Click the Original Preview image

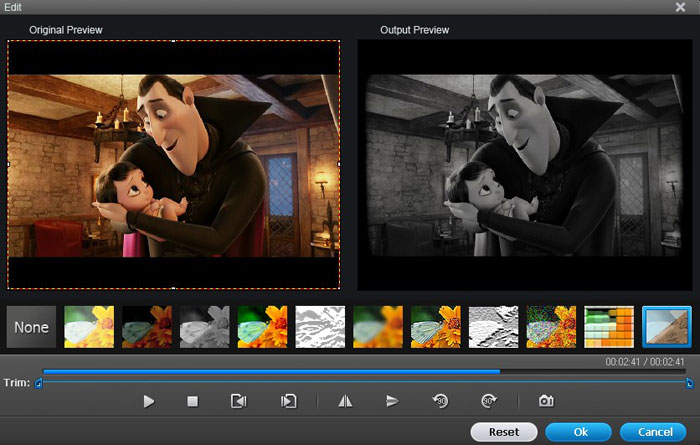point(174,166)
